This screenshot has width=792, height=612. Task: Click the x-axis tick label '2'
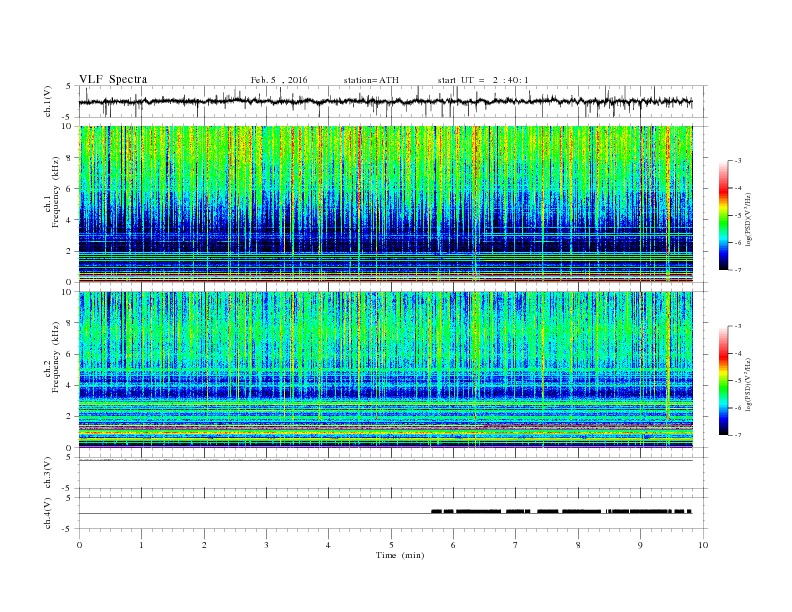pyautogui.click(x=204, y=545)
